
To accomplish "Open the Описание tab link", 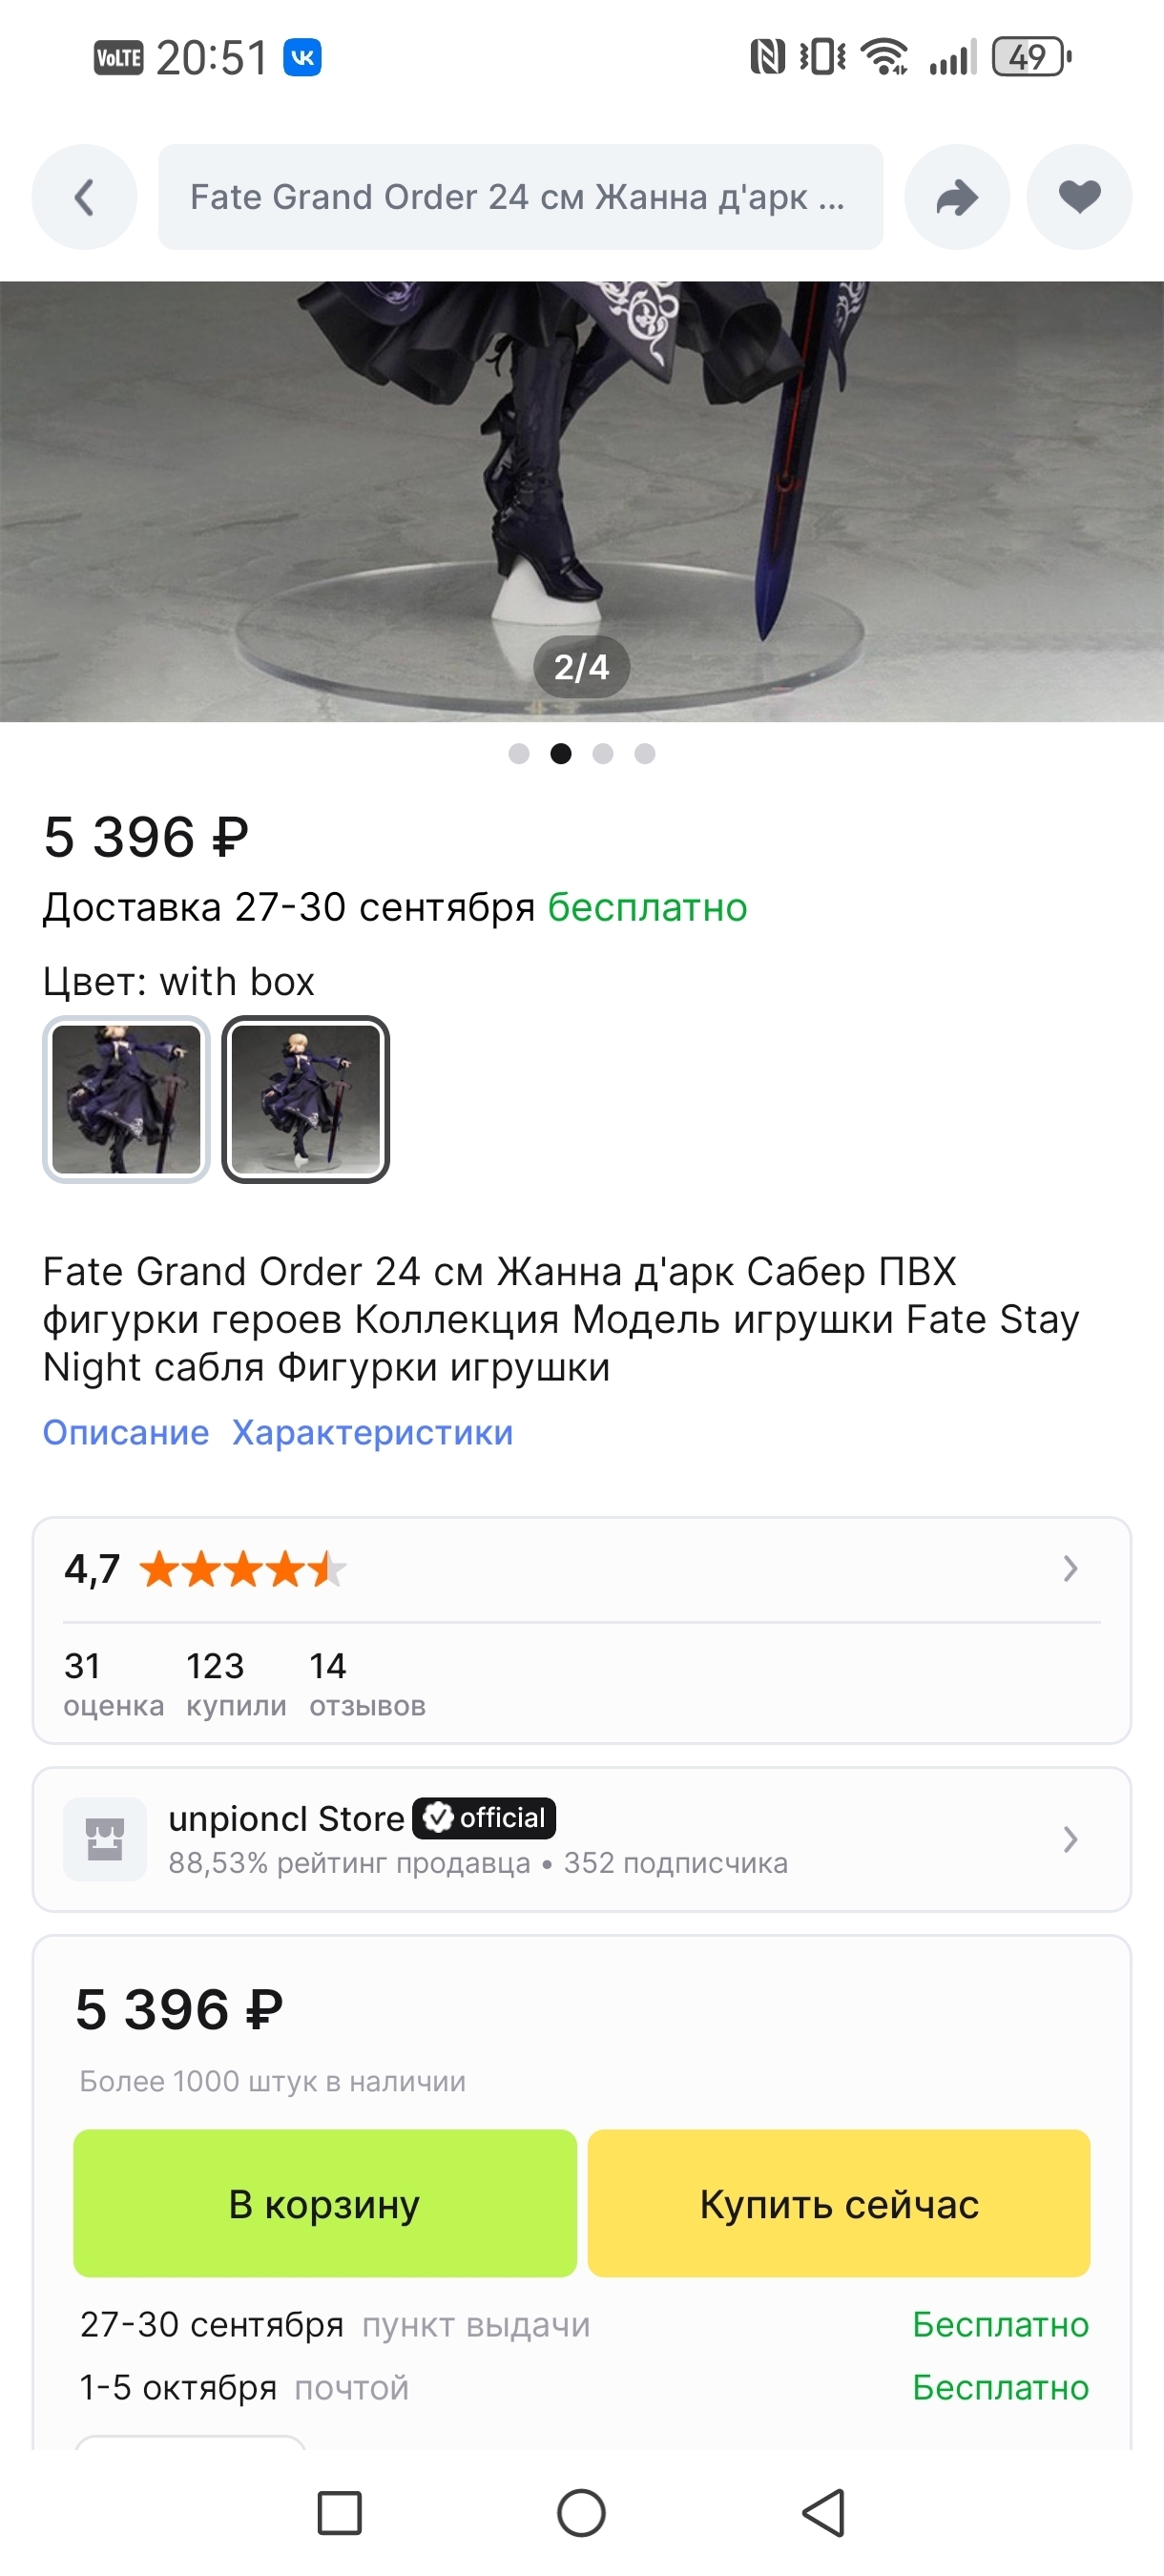I will point(126,1432).
